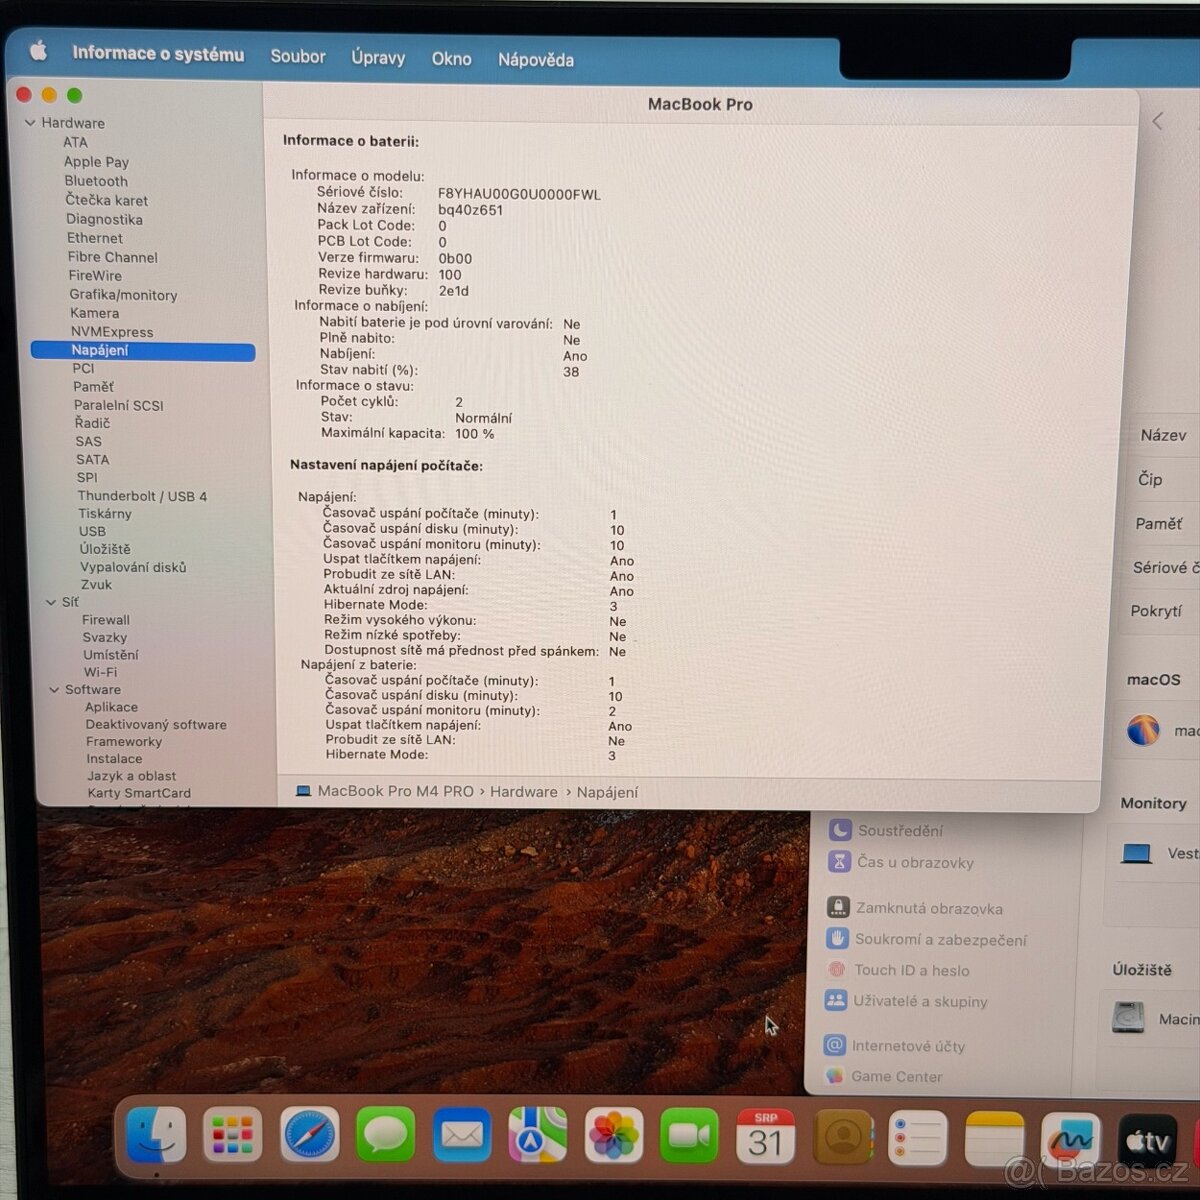Open the Úpravy menu
Image resolution: width=1200 pixels, height=1200 pixels.
tap(378, 58)
